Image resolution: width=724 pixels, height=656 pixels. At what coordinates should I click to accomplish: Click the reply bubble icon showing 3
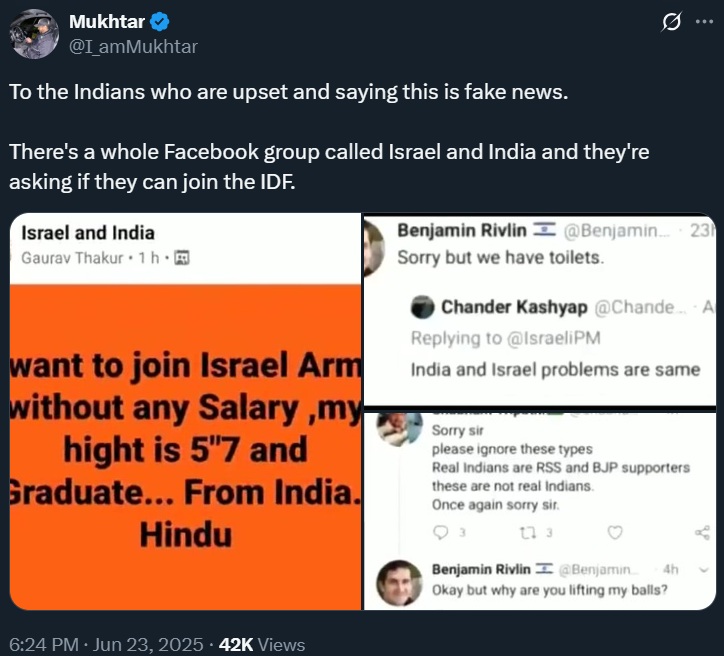[441, 532]
